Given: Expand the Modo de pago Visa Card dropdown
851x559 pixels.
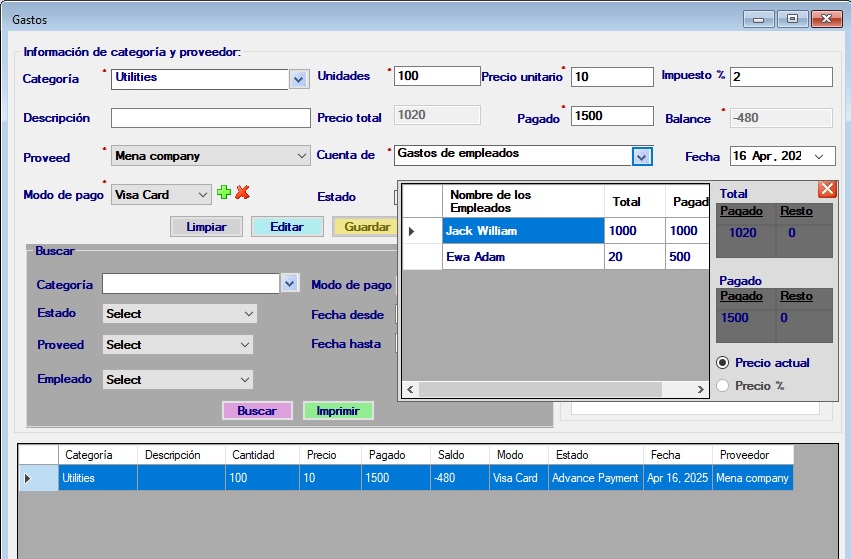Looking at the screenshot, I should tap(203, 195).
